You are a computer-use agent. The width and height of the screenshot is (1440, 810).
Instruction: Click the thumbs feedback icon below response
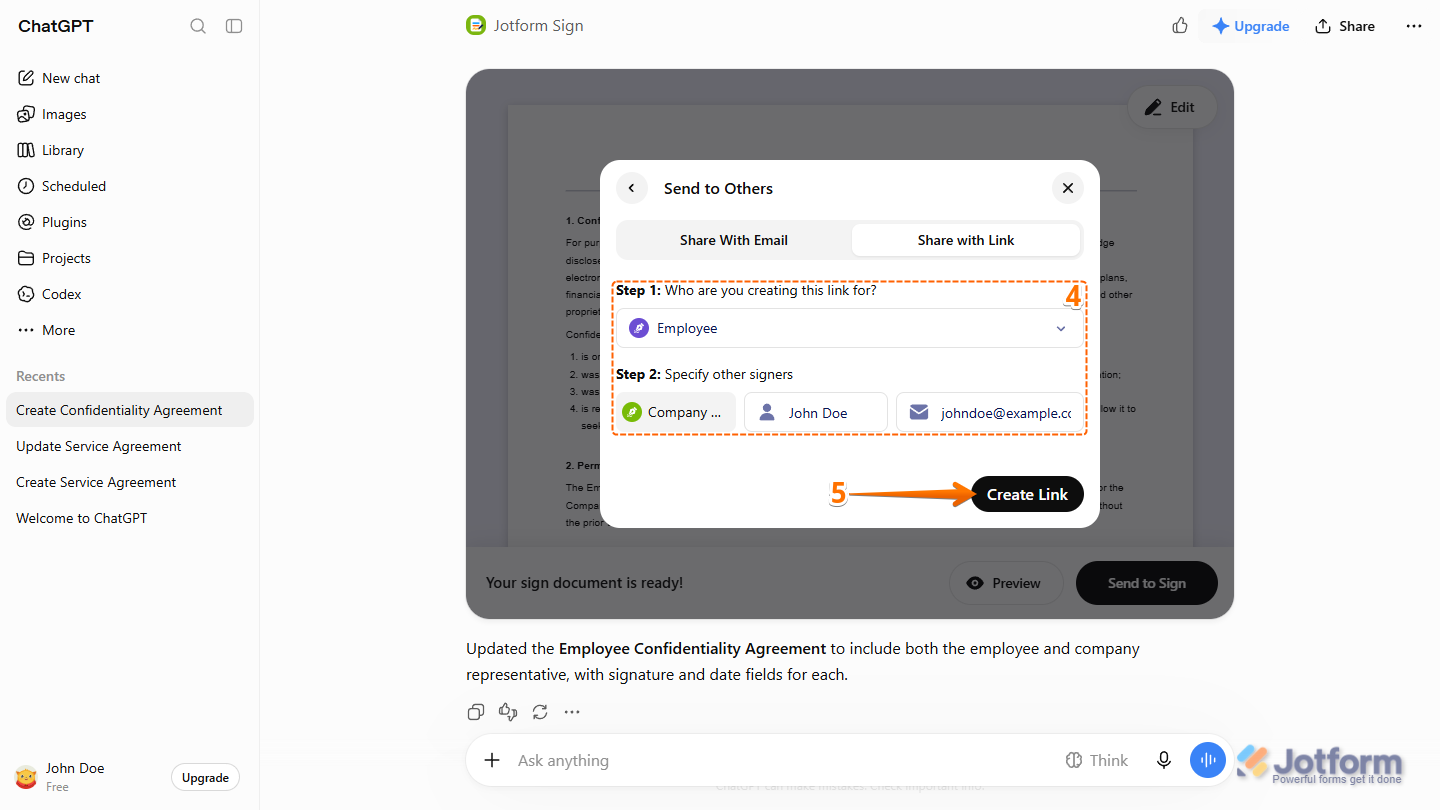(508, 712)
